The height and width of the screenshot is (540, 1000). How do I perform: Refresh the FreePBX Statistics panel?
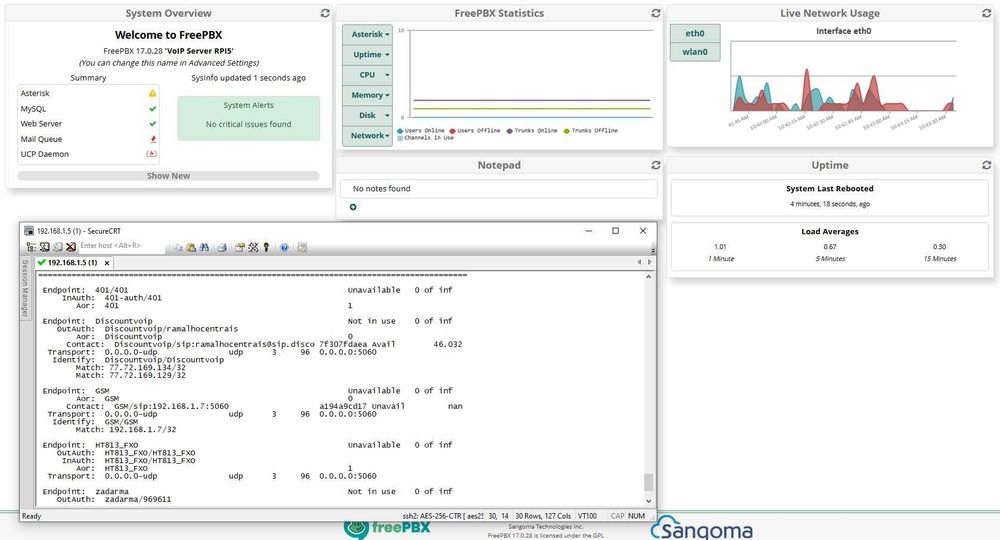[656, 13]
